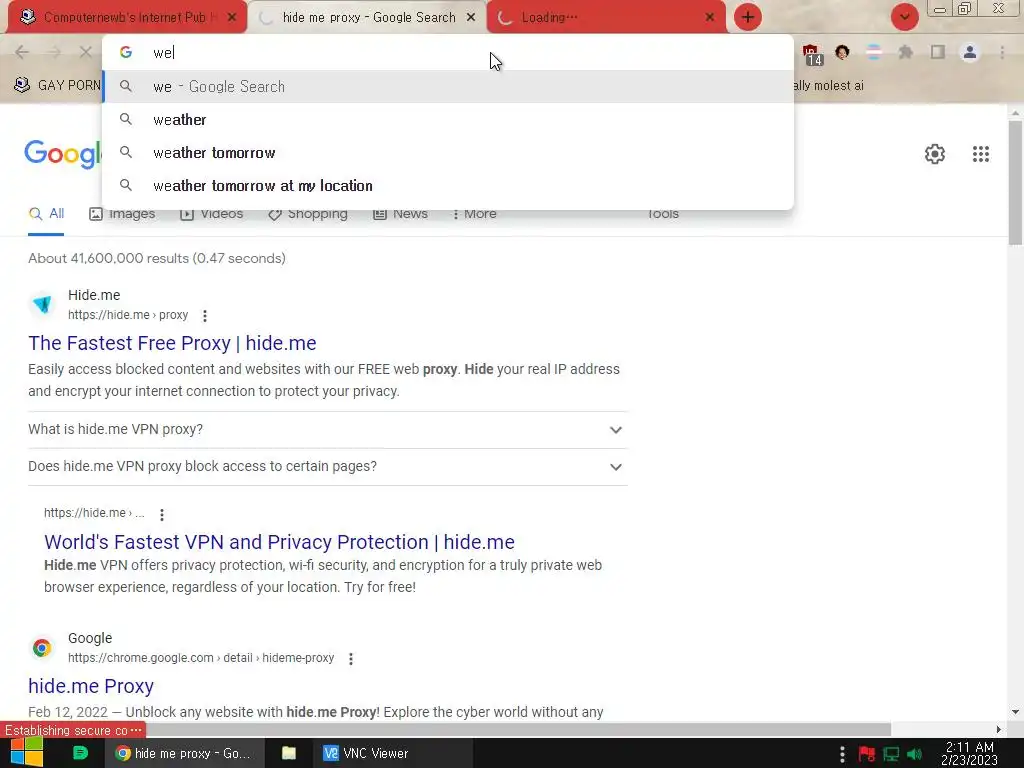Open the More search filters menu
The image size is (1024, 768).
pos(474,214)
